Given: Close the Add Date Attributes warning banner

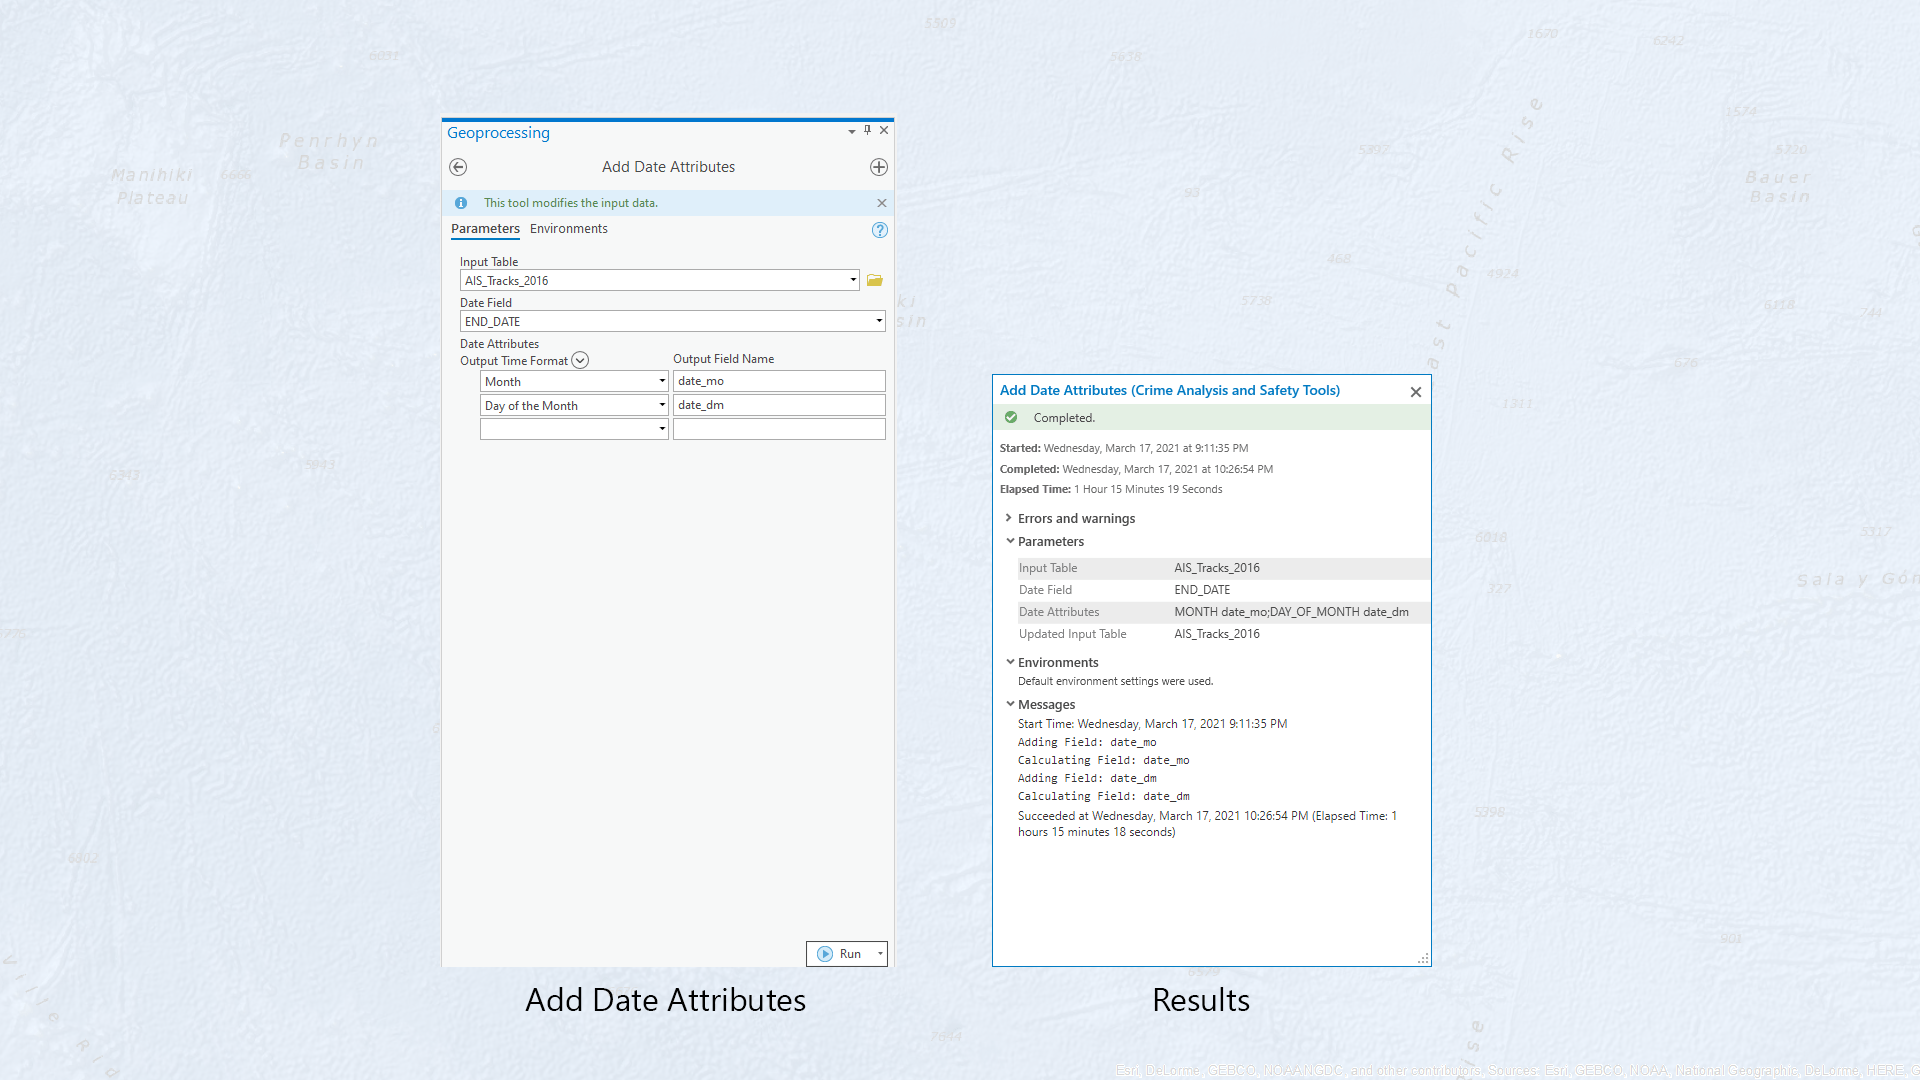Looking at the screenshot, I should pyautogui.click(x=882, y=202).
